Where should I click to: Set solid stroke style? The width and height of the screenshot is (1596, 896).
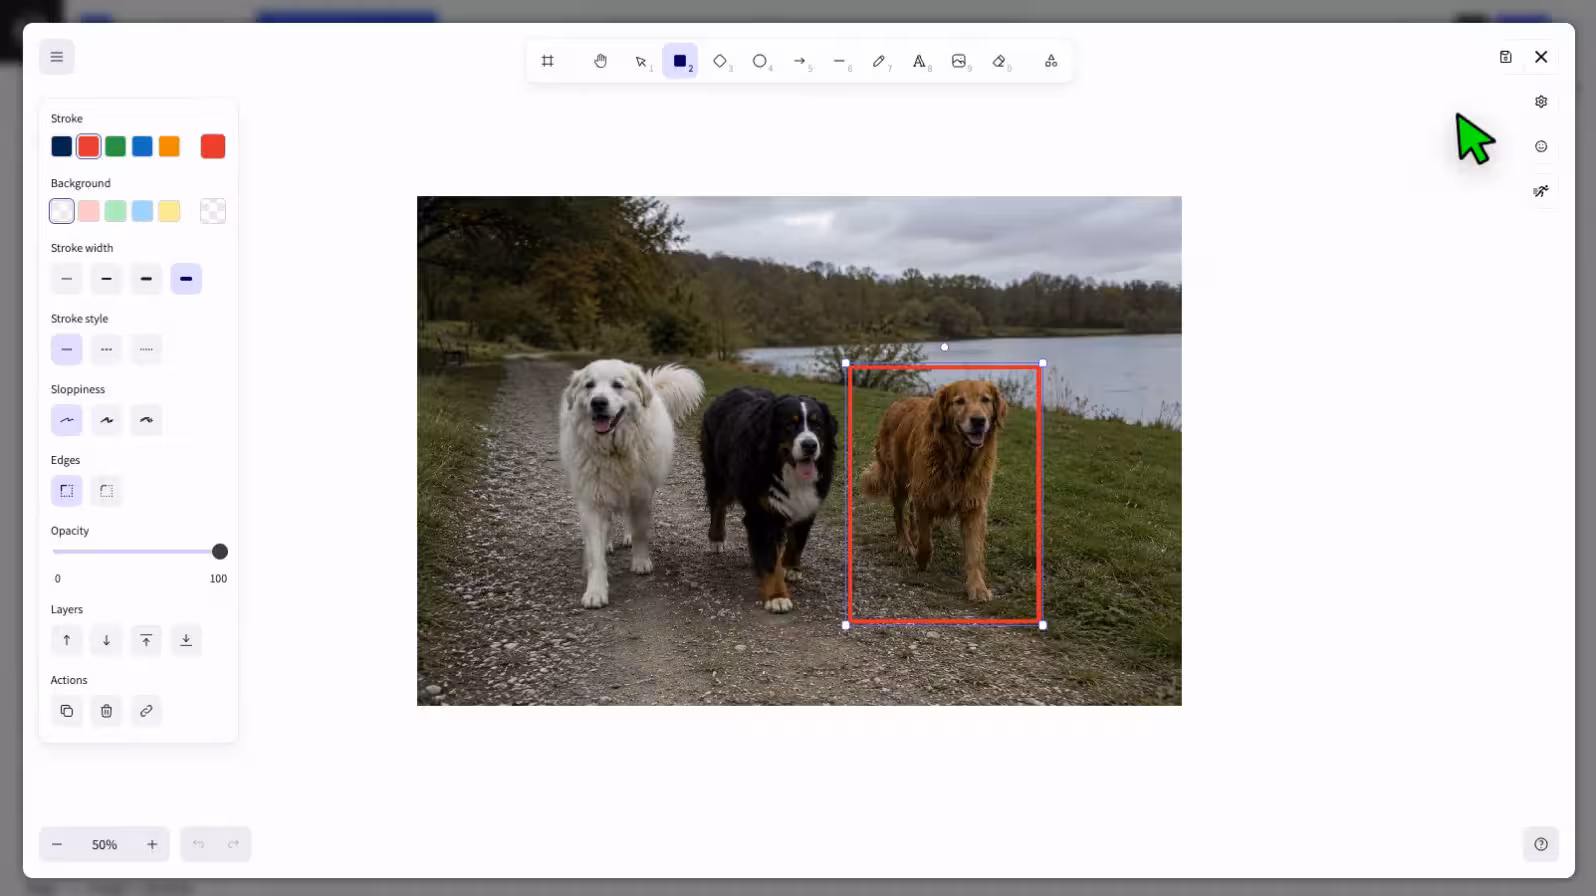[67, 350]
